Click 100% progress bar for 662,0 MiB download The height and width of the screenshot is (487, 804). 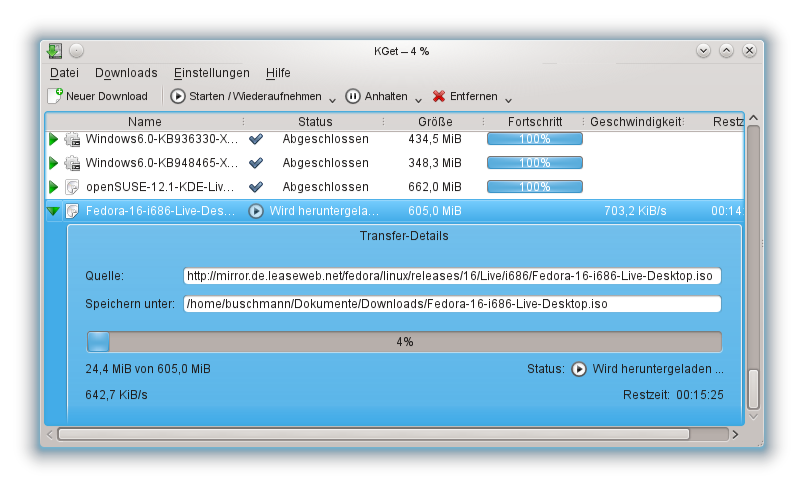535,187
